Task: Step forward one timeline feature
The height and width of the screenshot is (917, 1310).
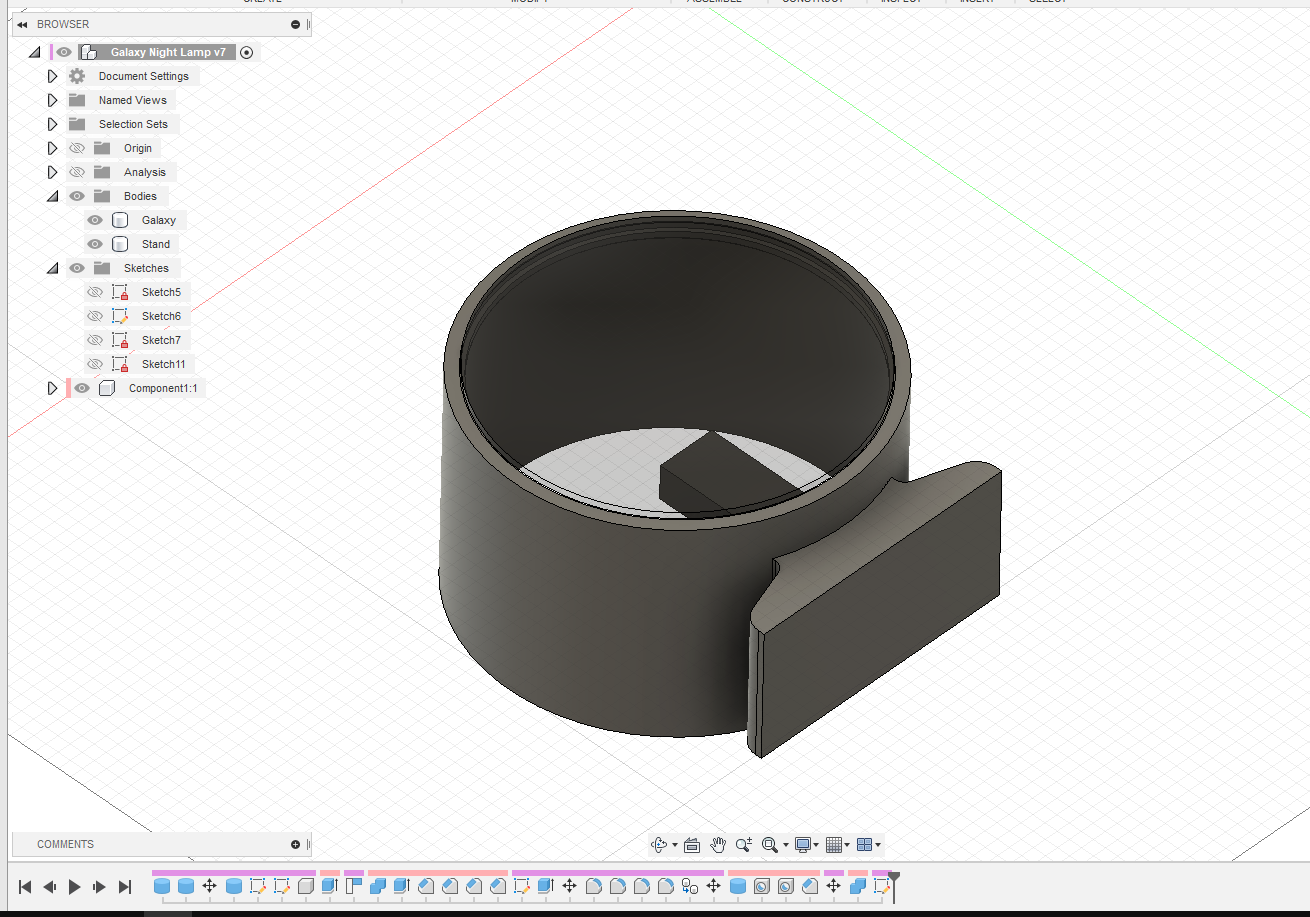Action: click(99, 886)
